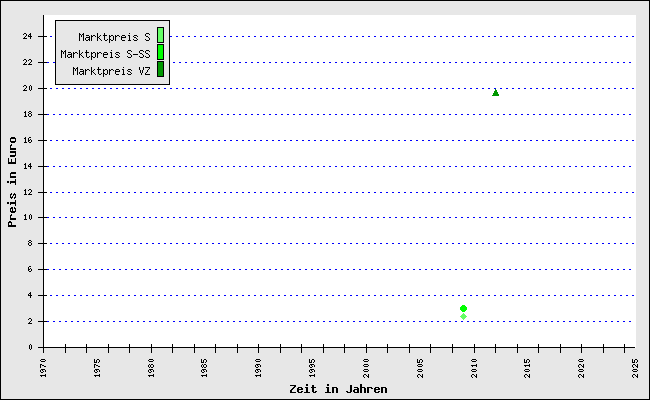Click the 0 value on the price axis
Image resolution: width=650 pixels, height=400 pixels.
(x=31, y=347)
